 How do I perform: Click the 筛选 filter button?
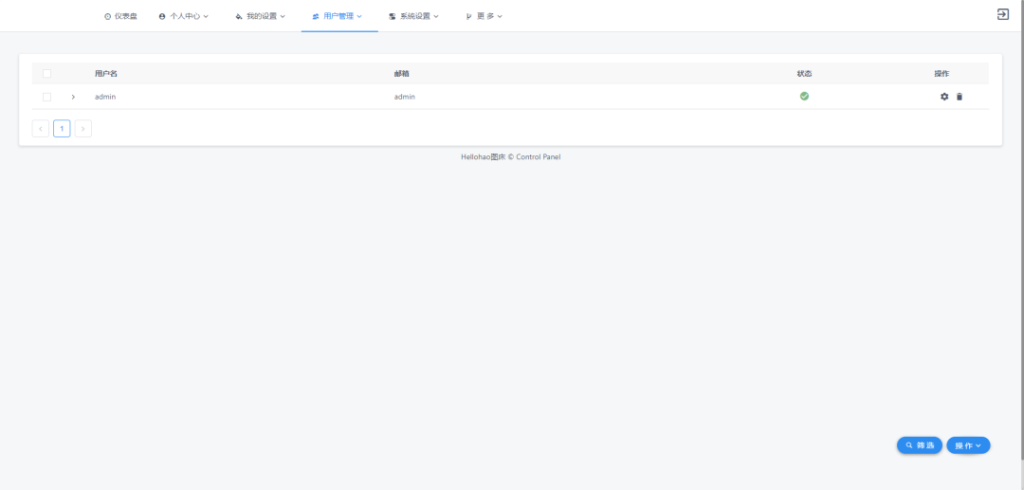pyautogui.click(x=919, y=445)
